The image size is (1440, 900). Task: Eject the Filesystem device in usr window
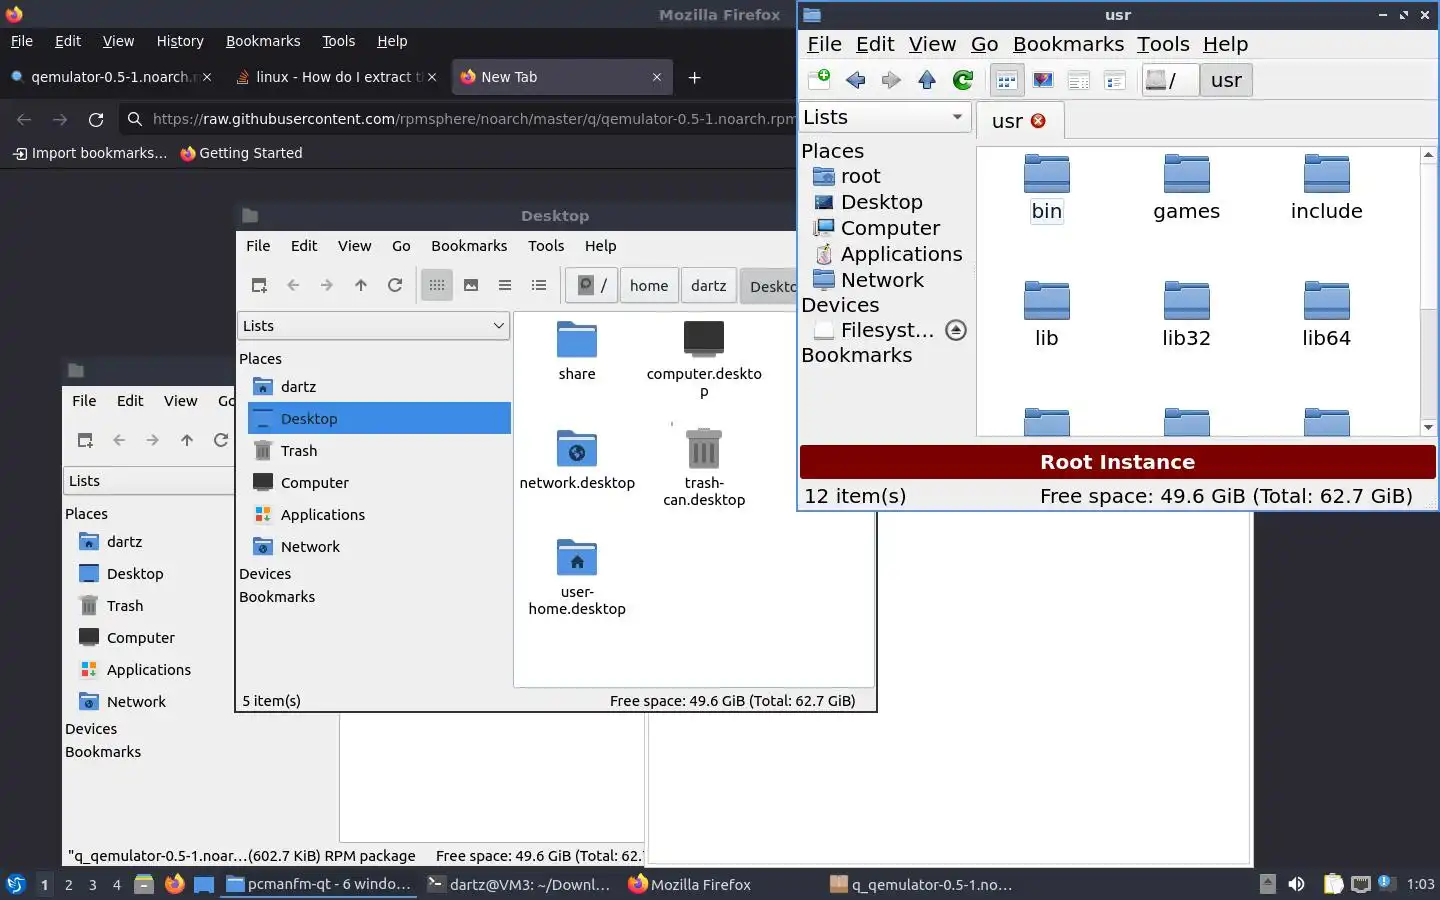click(956, 330)
